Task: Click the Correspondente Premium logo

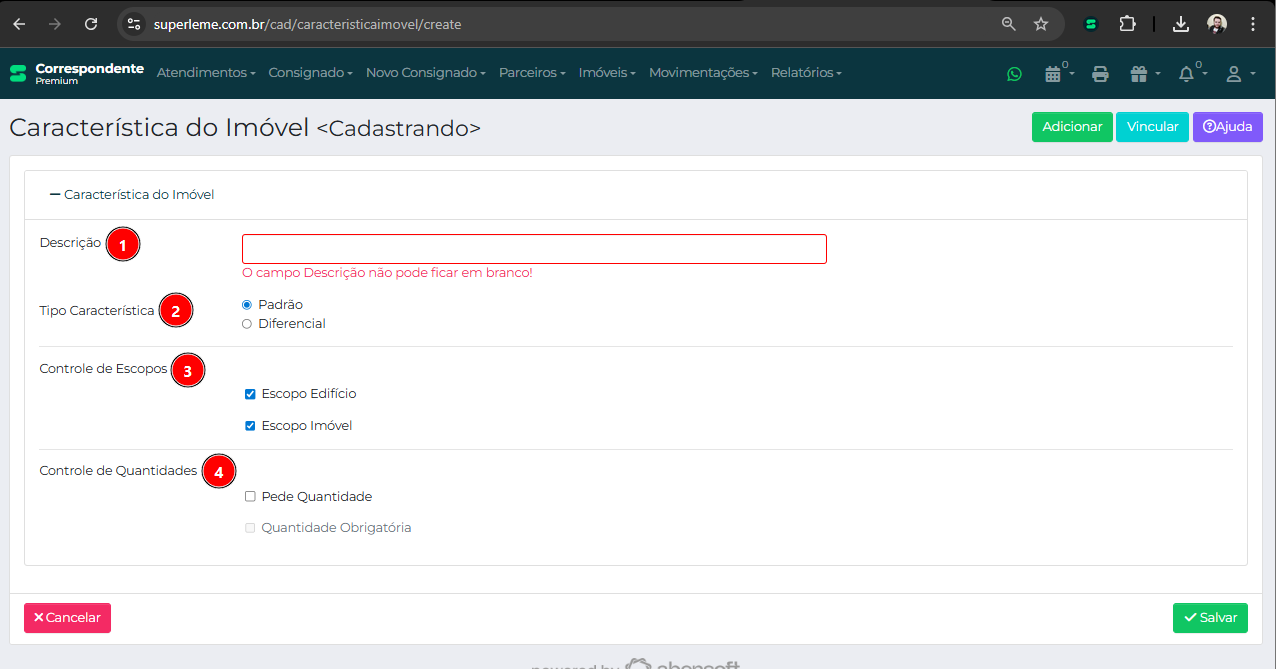Action: point(77,73)
